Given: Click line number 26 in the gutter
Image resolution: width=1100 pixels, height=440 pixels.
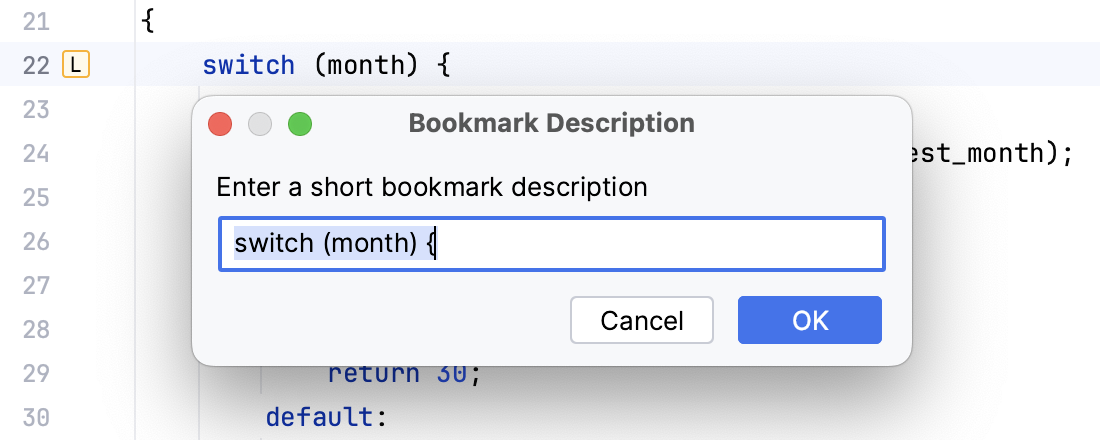Looking at the screenshot, I should coord(35,242).
